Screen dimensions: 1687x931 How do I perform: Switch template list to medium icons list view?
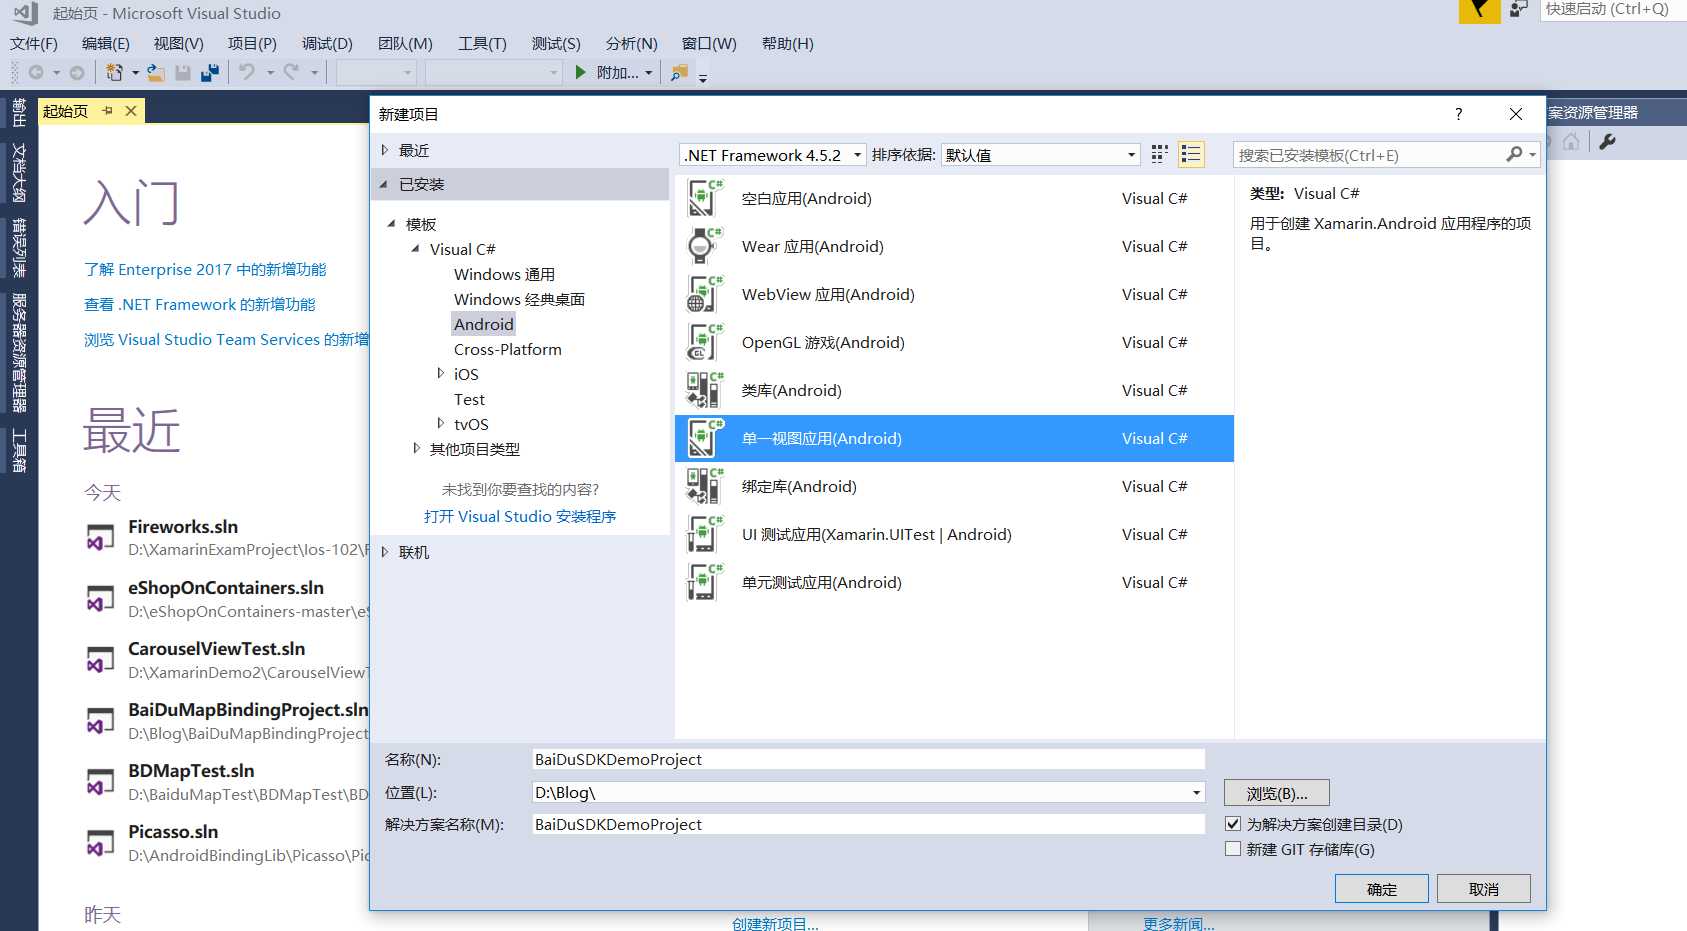coord(1191,154)
